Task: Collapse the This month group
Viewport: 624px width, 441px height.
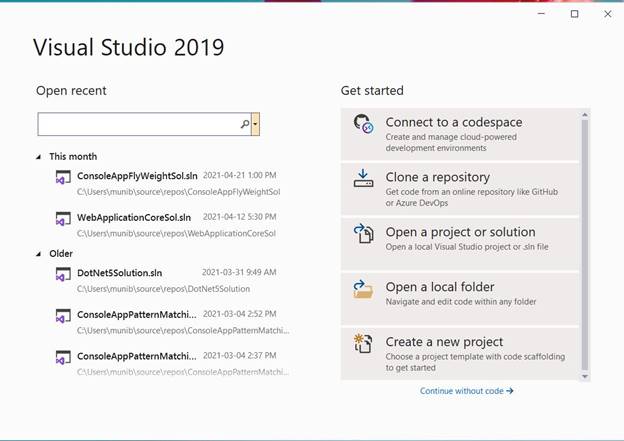Action: coord(39,157)
